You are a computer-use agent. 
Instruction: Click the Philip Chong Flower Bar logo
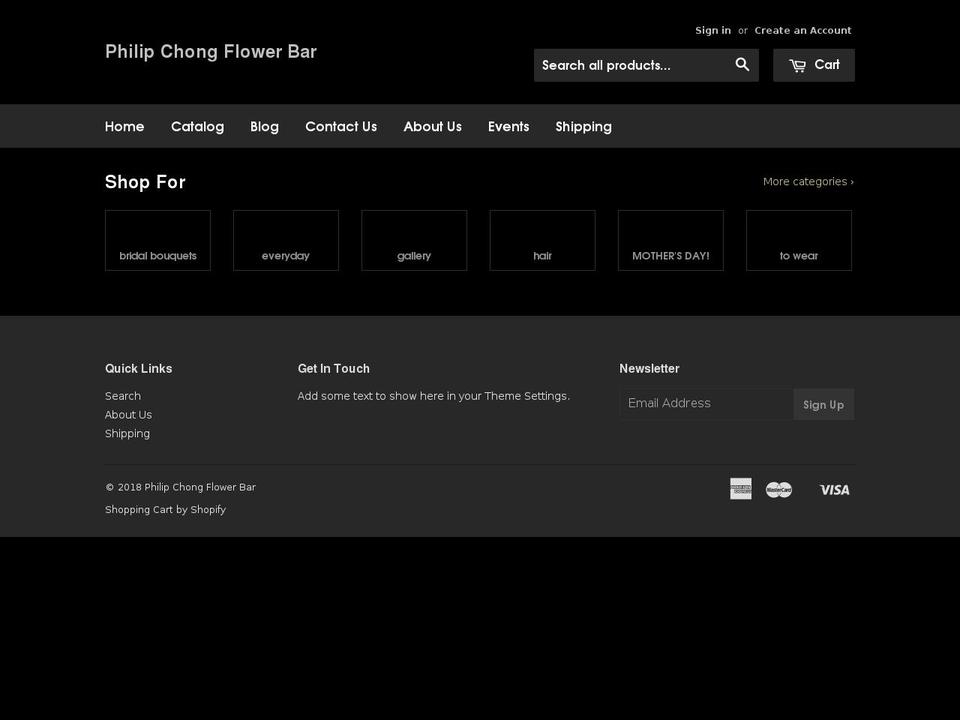pos(211,51)
